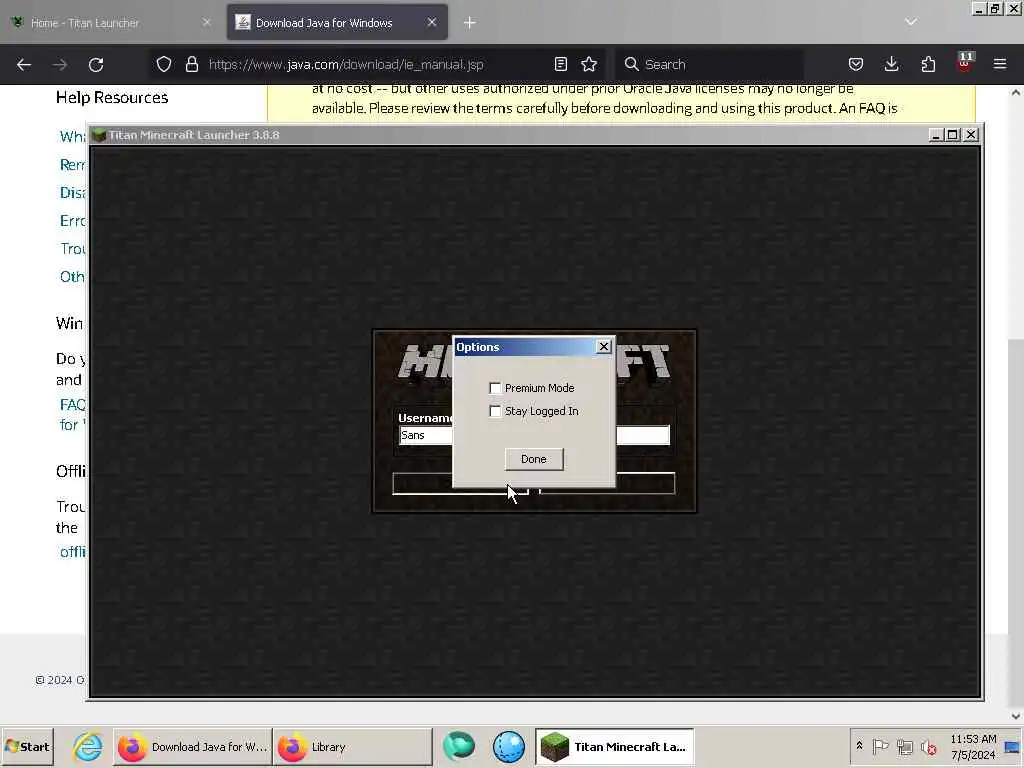This screenshot has width=1024, height=768.
Task: Click the Done button in Options
Action: (x=534, y=459)
